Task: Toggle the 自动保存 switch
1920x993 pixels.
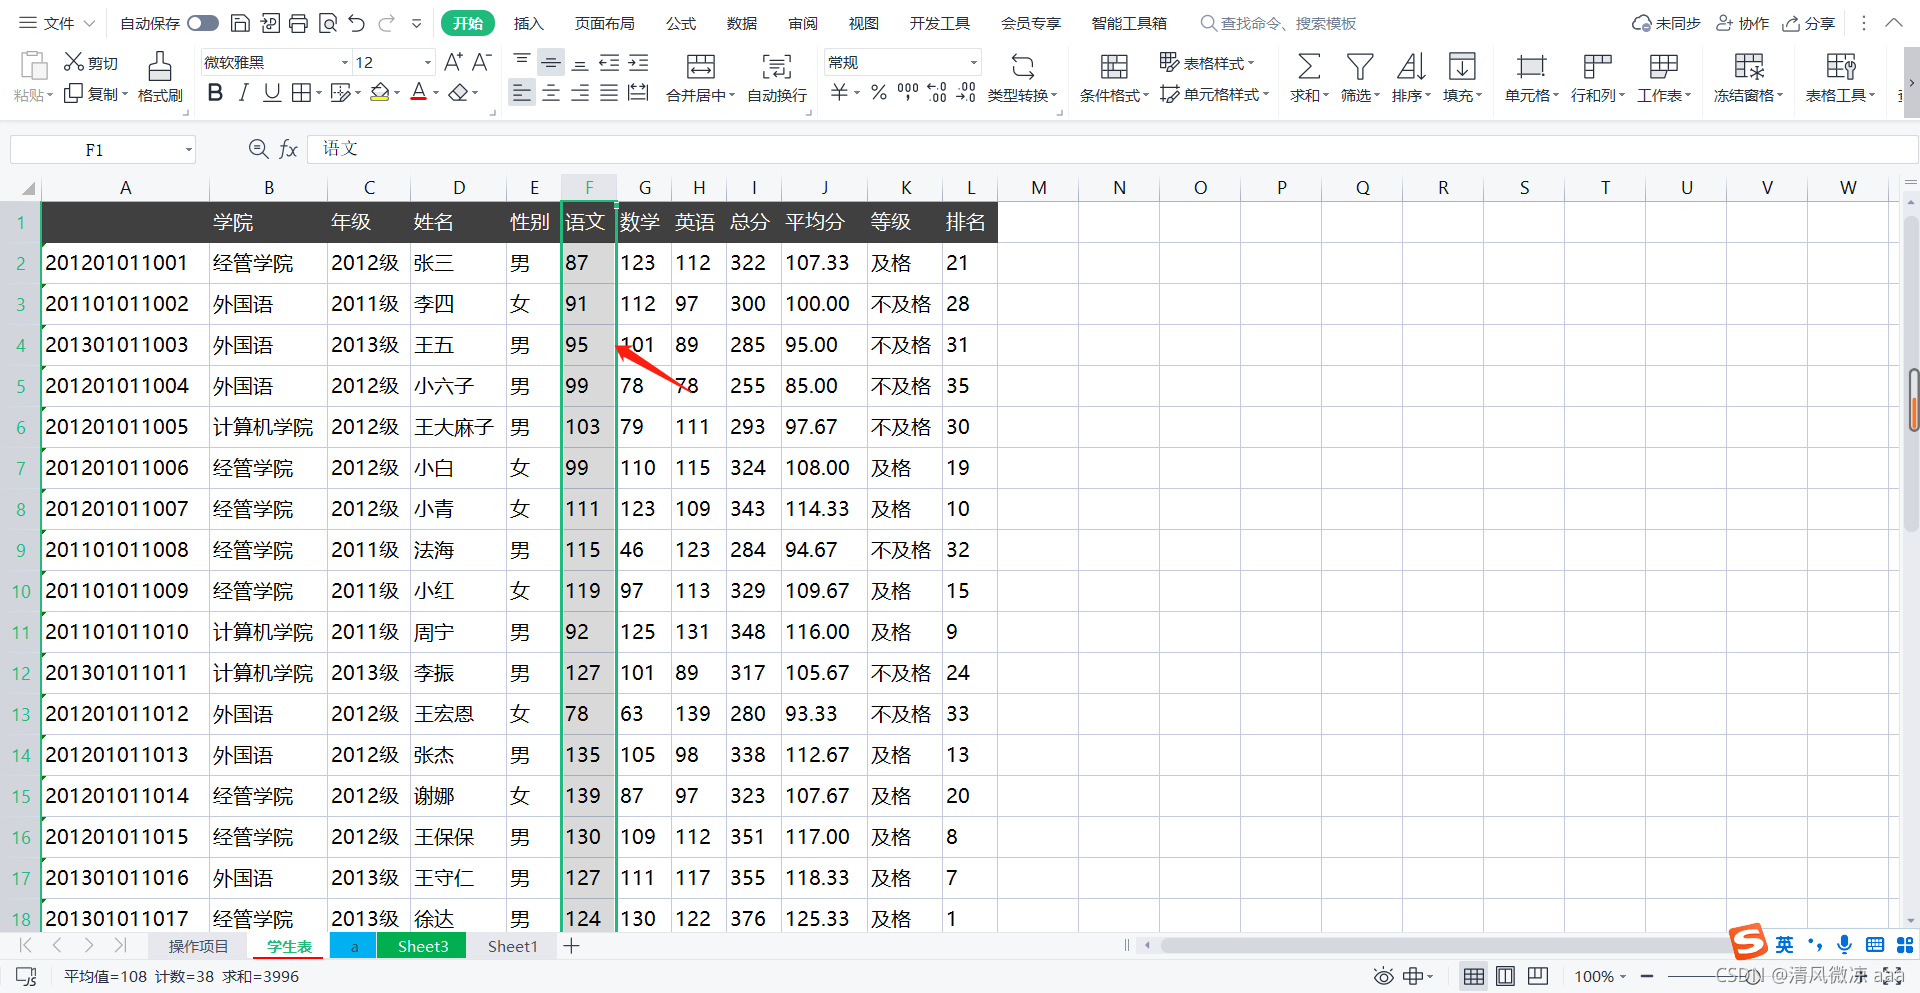Action: pyautogui.click(x=203, y=23)
